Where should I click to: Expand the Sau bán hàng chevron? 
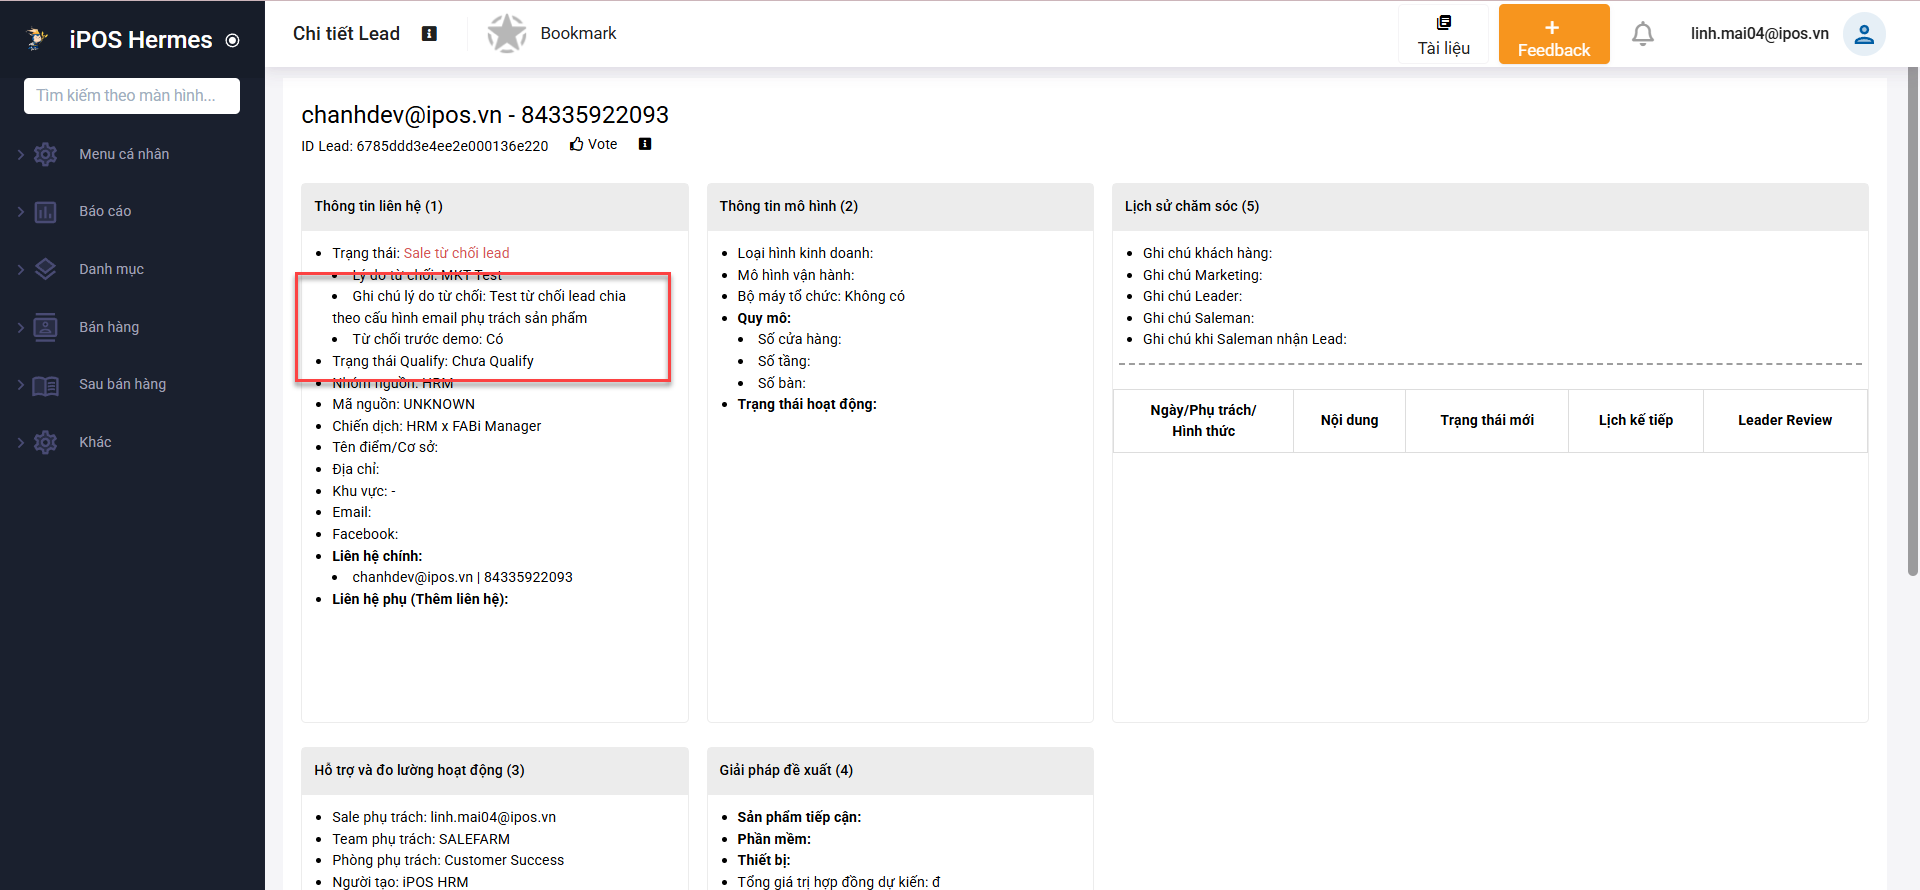click(x=21, y=384)
